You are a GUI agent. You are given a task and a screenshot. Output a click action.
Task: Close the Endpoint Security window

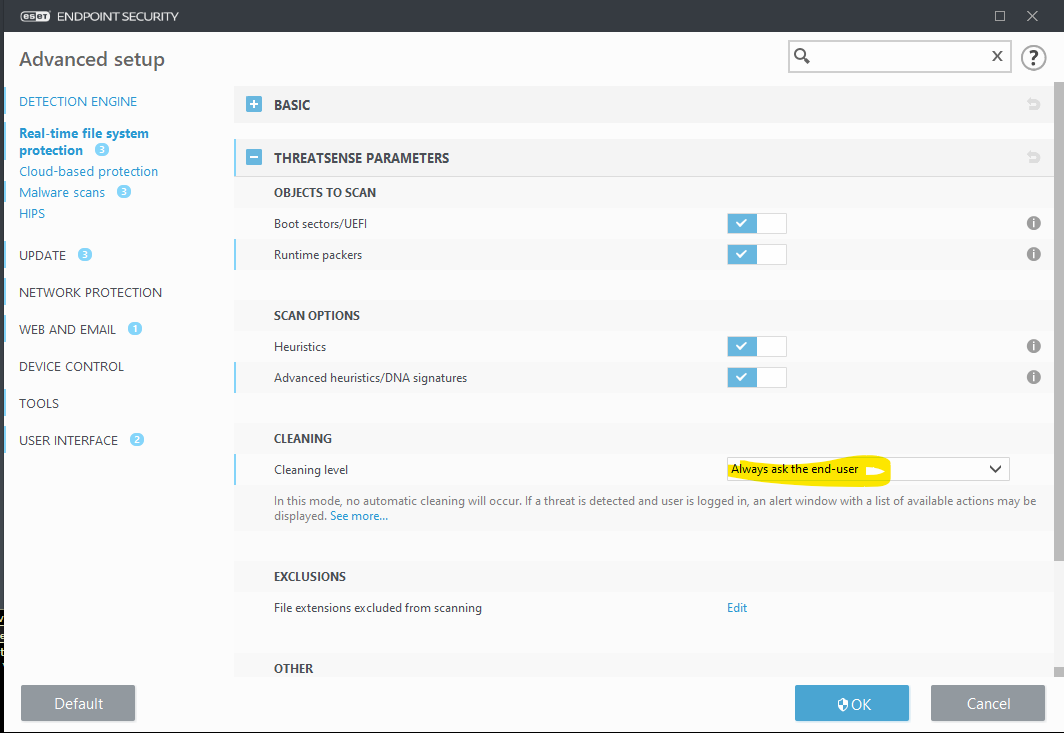pos(1032,16)
